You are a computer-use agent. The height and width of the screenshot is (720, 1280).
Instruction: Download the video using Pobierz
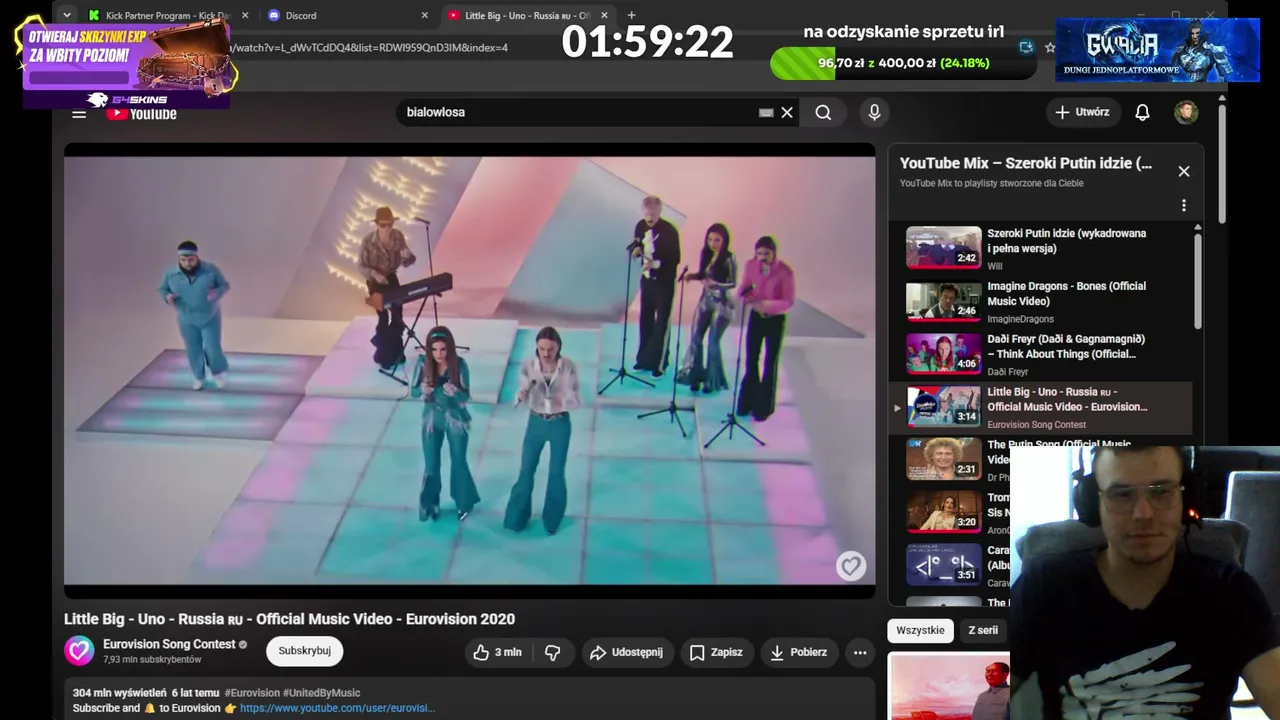798,652
